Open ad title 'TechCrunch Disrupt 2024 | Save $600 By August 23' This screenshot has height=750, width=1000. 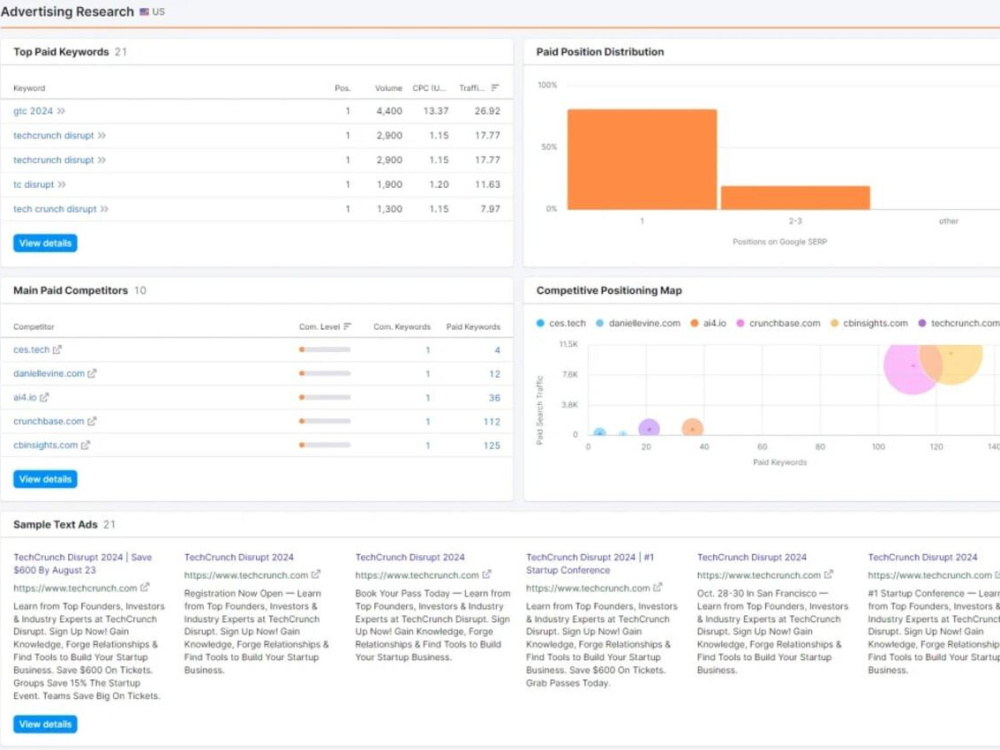click(82, 563)
